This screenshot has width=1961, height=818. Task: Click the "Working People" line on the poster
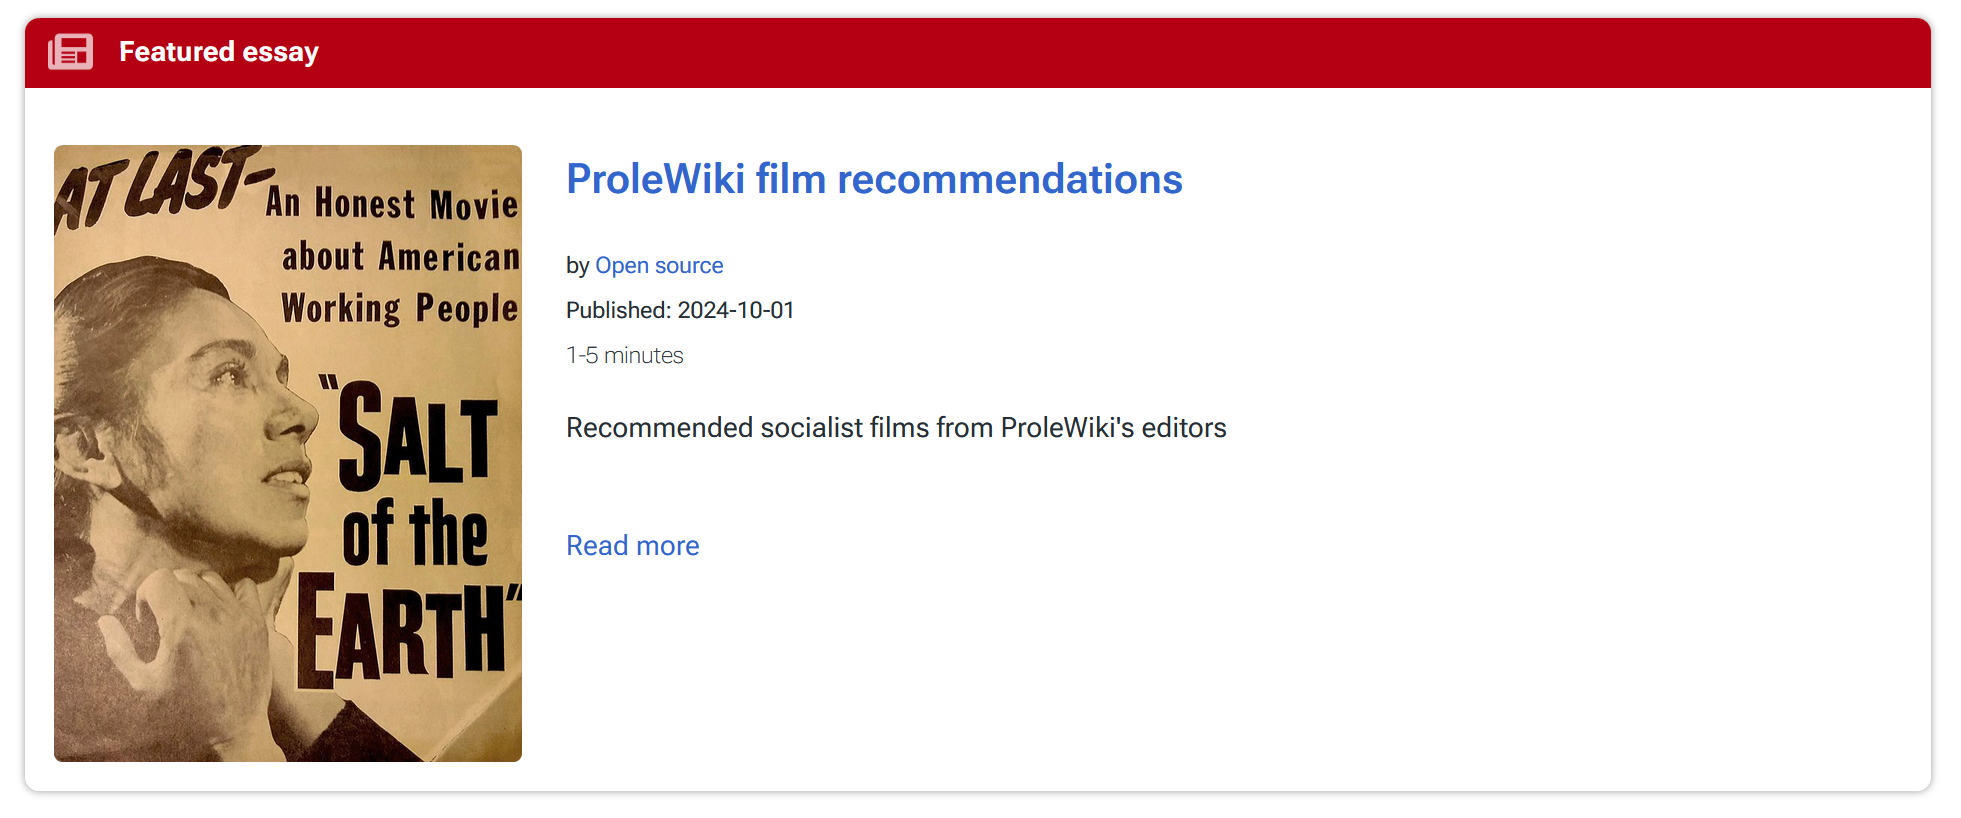pos(399,309)
